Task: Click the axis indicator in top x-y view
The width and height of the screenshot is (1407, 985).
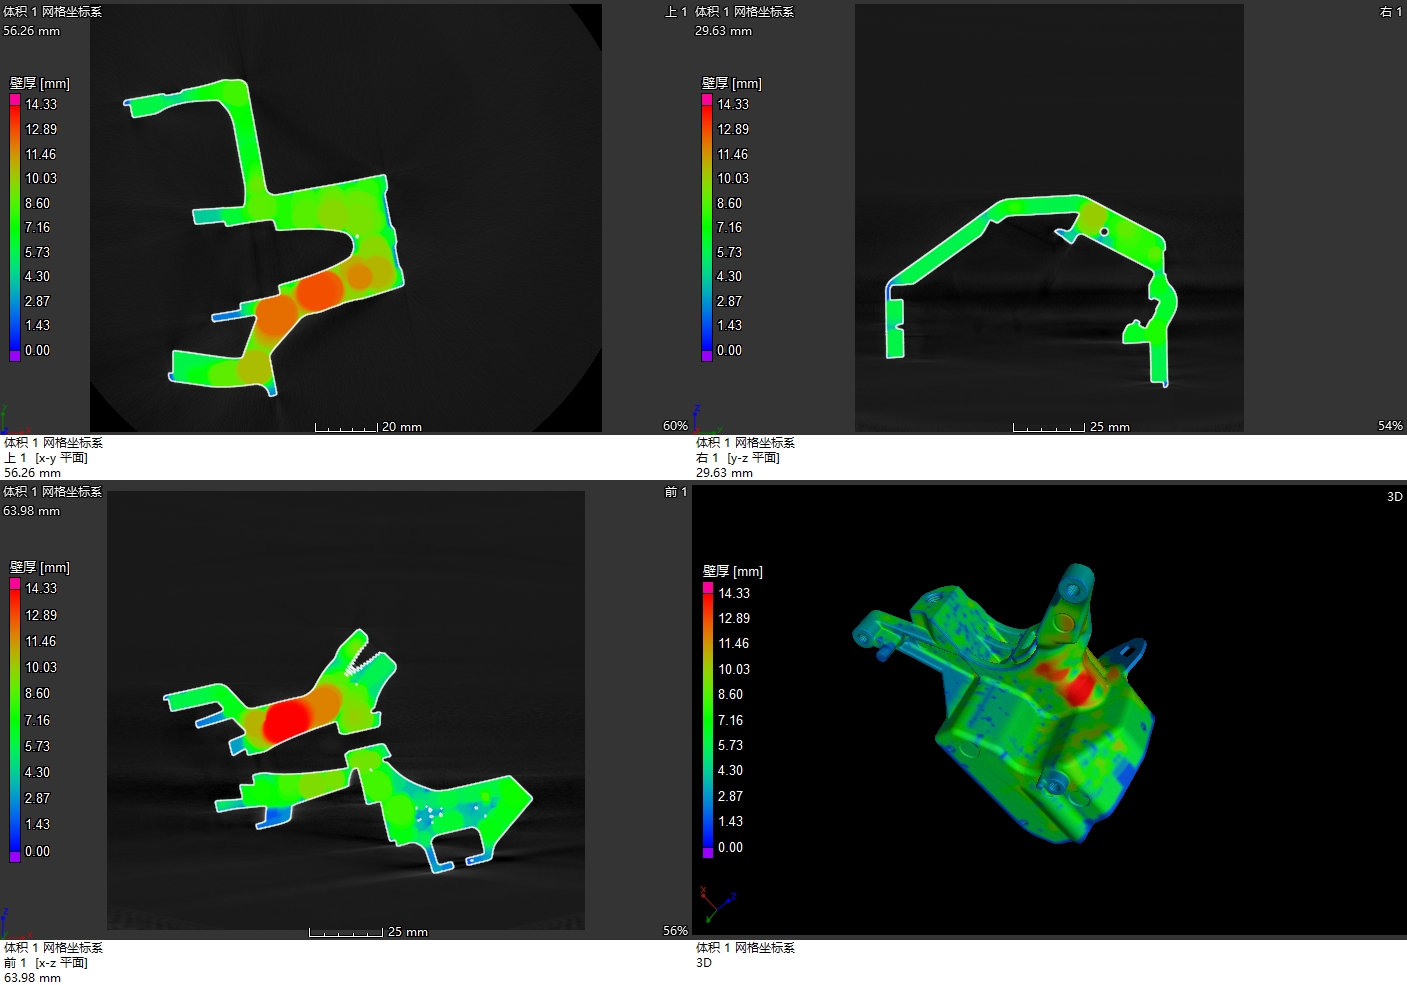Action: click(x=8, y=420)
